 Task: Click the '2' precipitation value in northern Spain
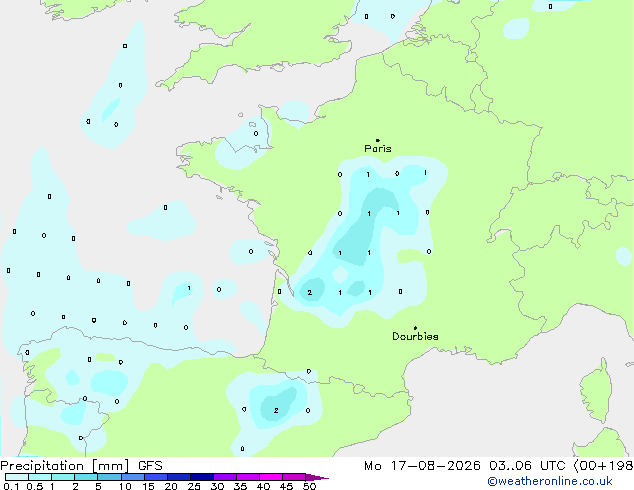click(276, 410)
